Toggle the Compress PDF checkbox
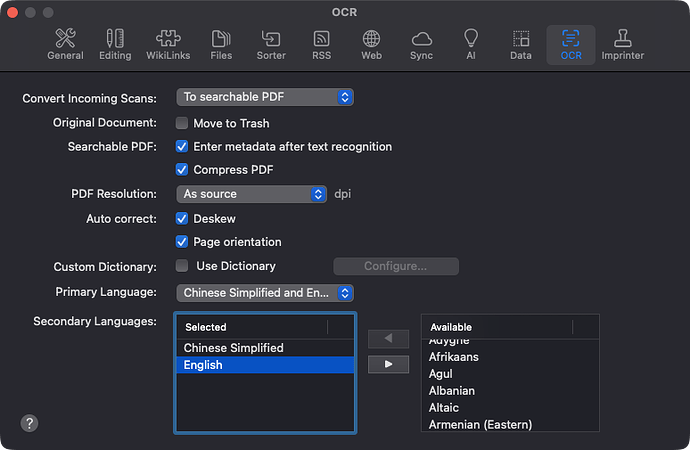Viewport: 690px width, 450px height. [182, 170]
